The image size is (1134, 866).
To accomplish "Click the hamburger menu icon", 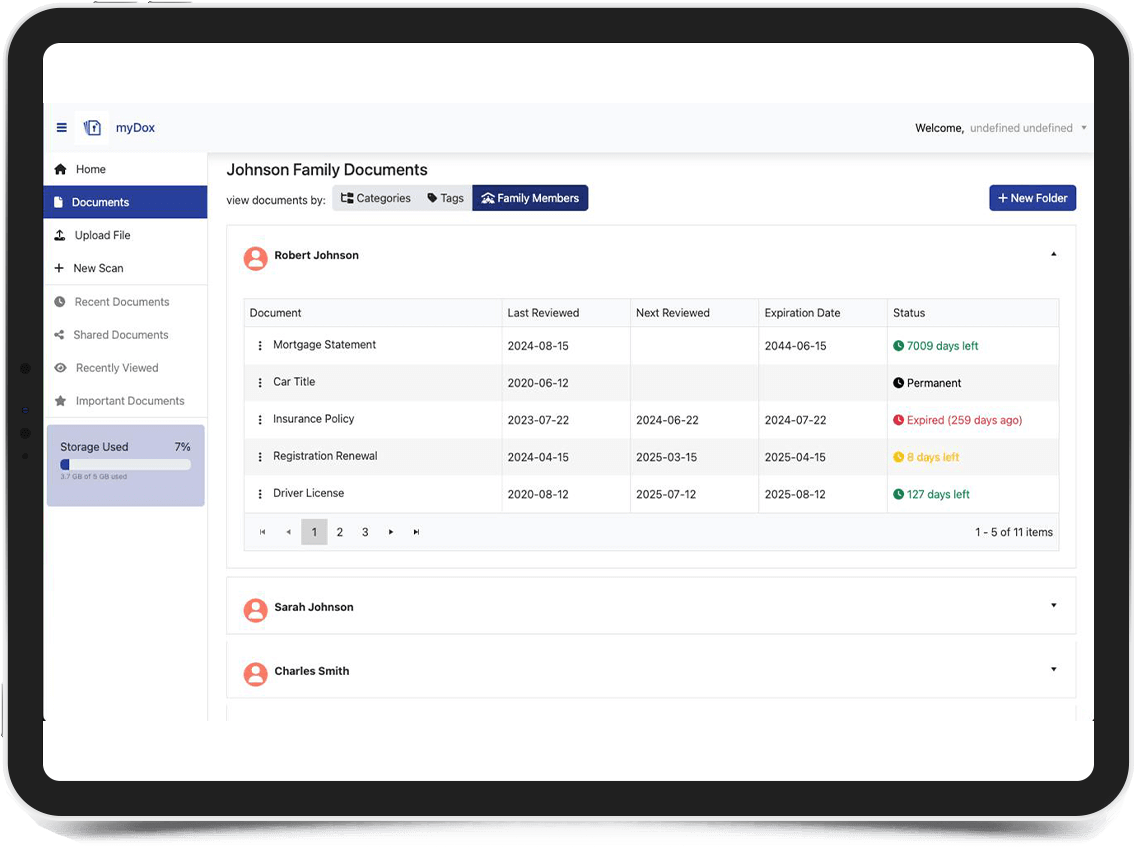I will point(61,128).
